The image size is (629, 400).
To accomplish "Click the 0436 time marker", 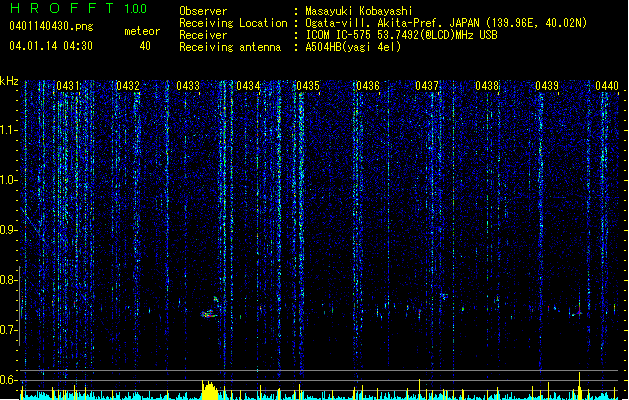I will 367,86.
